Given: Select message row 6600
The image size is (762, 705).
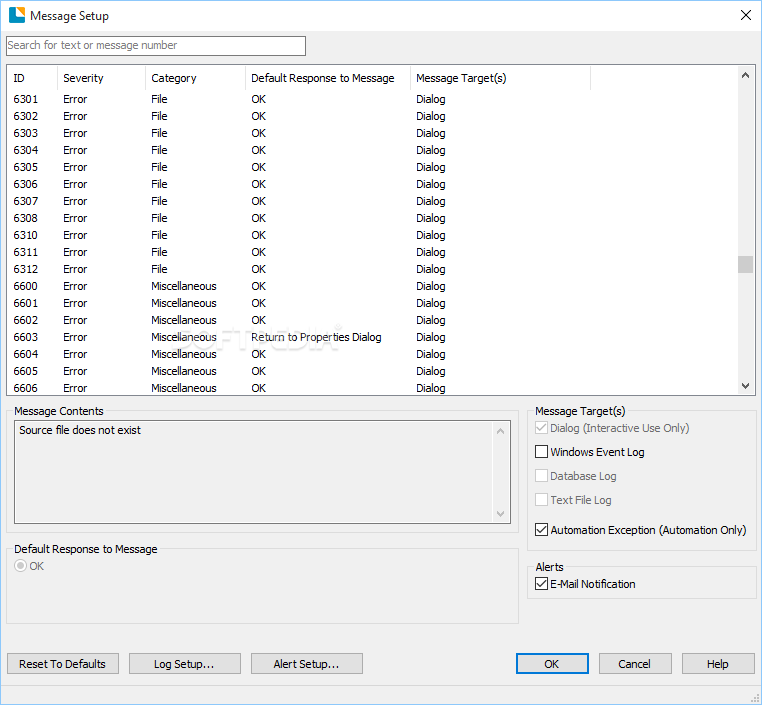Looking at the screenshot, I should click(372, 286).
